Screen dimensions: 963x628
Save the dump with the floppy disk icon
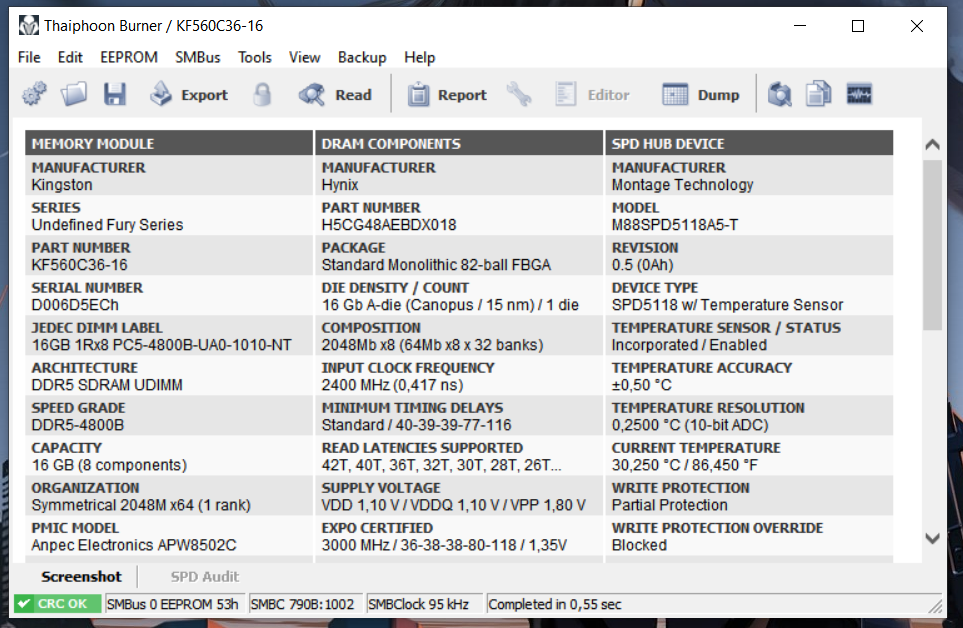(x=114, y=95)
